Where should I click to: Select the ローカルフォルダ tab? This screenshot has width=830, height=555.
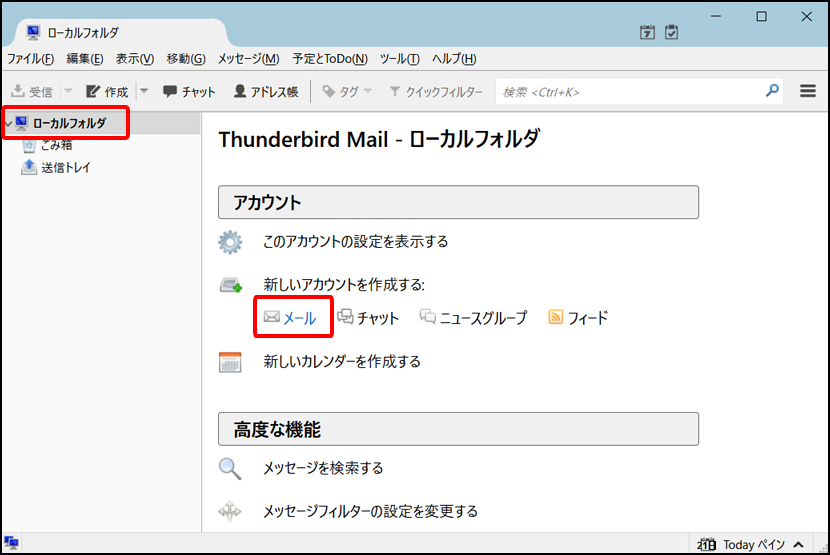click(x=122, y=33)
